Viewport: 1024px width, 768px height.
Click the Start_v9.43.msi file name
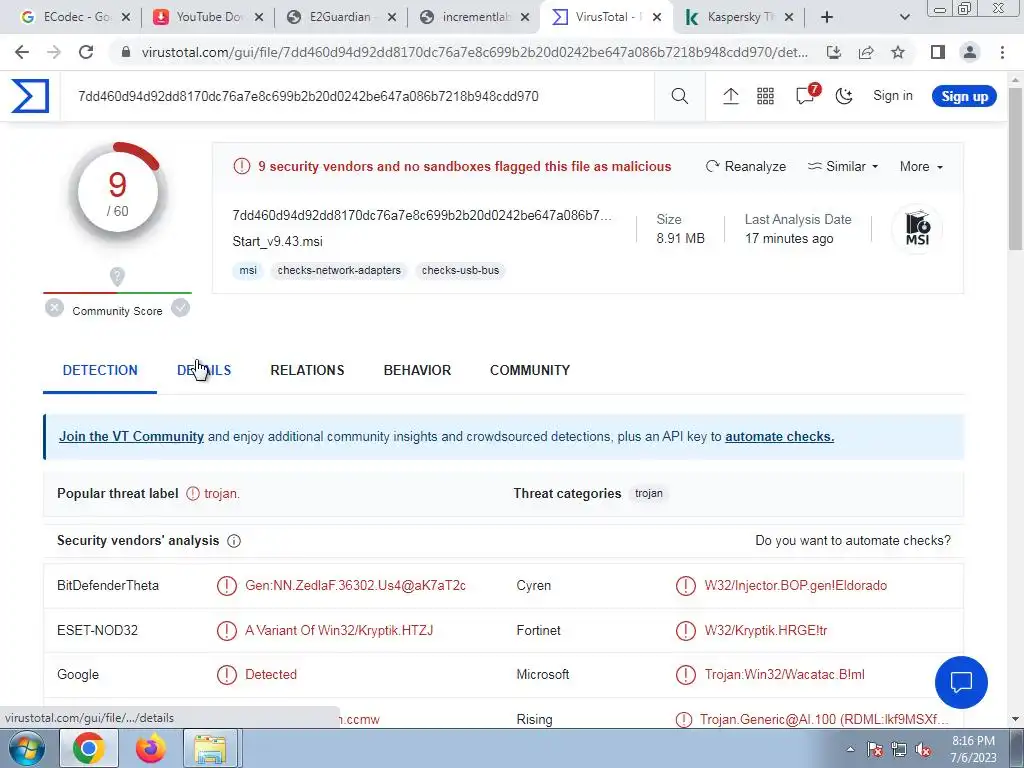278,242
